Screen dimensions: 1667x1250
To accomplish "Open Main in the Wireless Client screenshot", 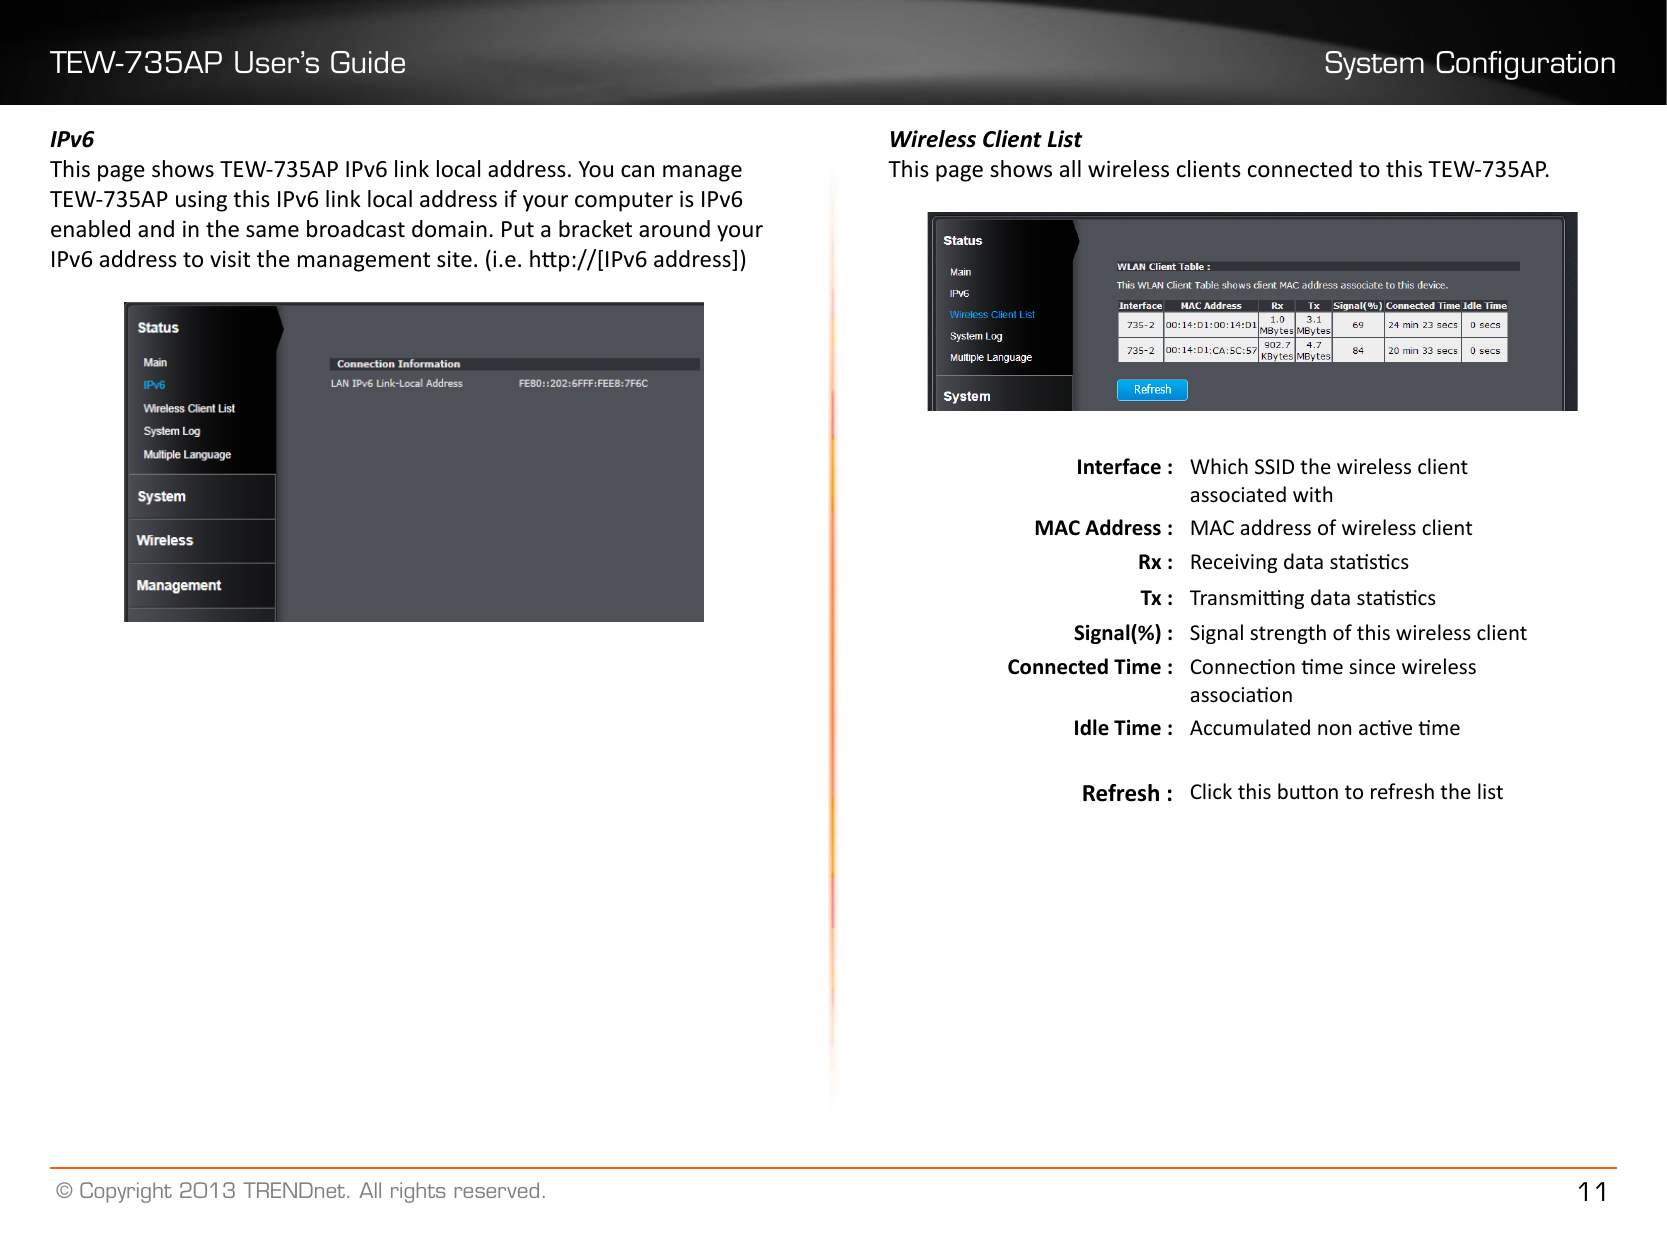I will pos(960,272).
